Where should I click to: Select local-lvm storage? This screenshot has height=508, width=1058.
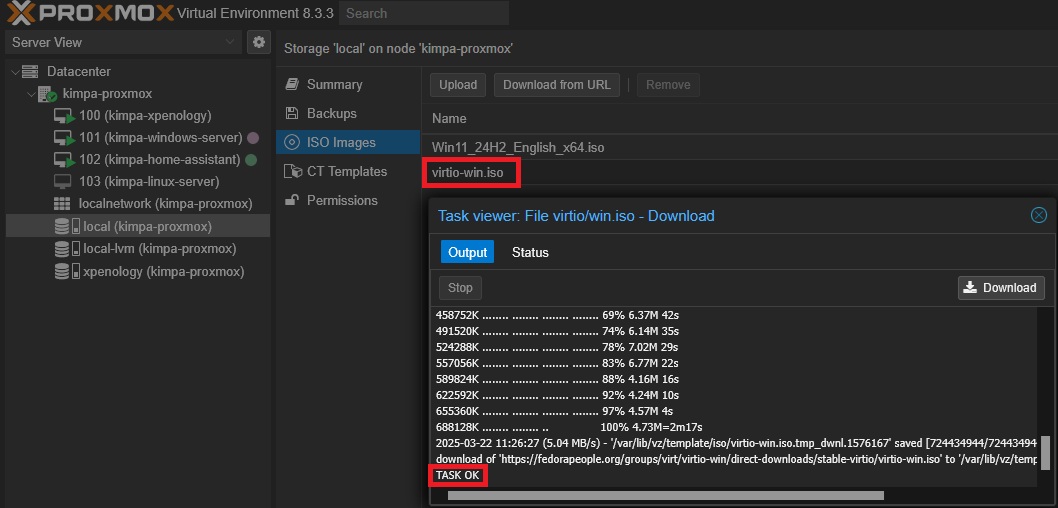pyautogui.click(x=159, y=248)
